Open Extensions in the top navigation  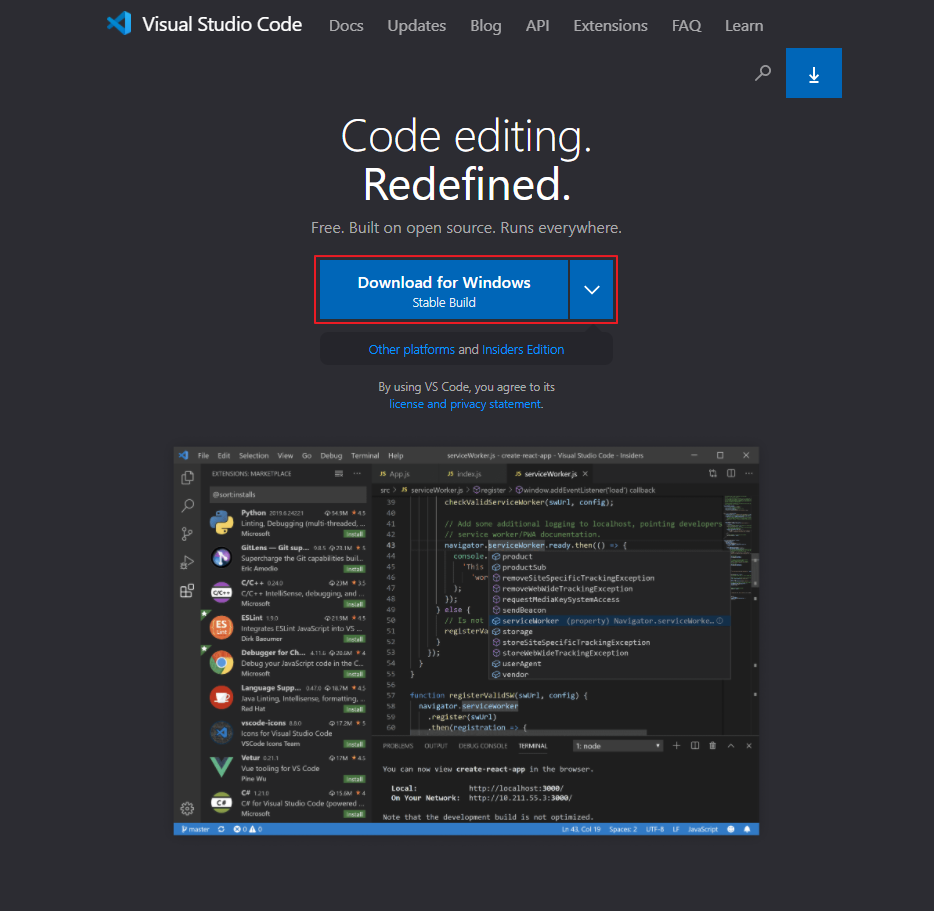tap(610, 26)
